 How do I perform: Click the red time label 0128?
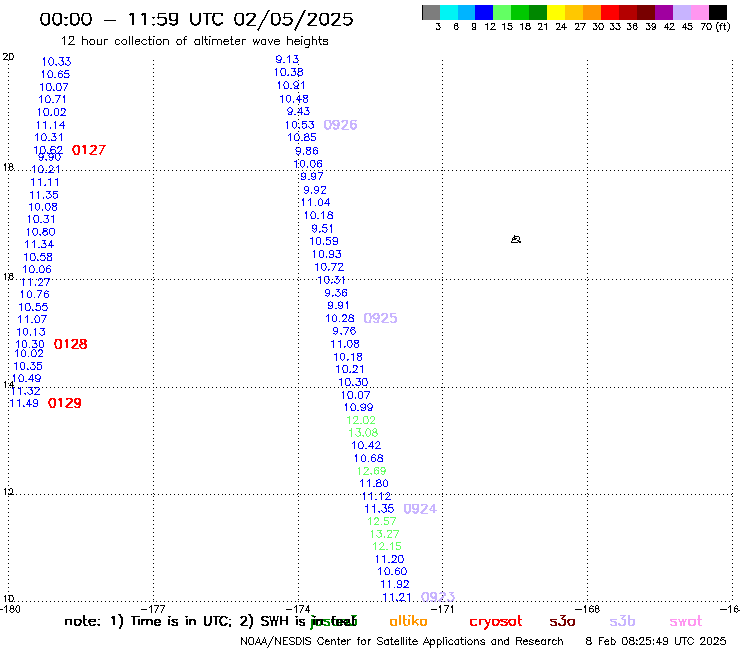(x=70, y=344)
